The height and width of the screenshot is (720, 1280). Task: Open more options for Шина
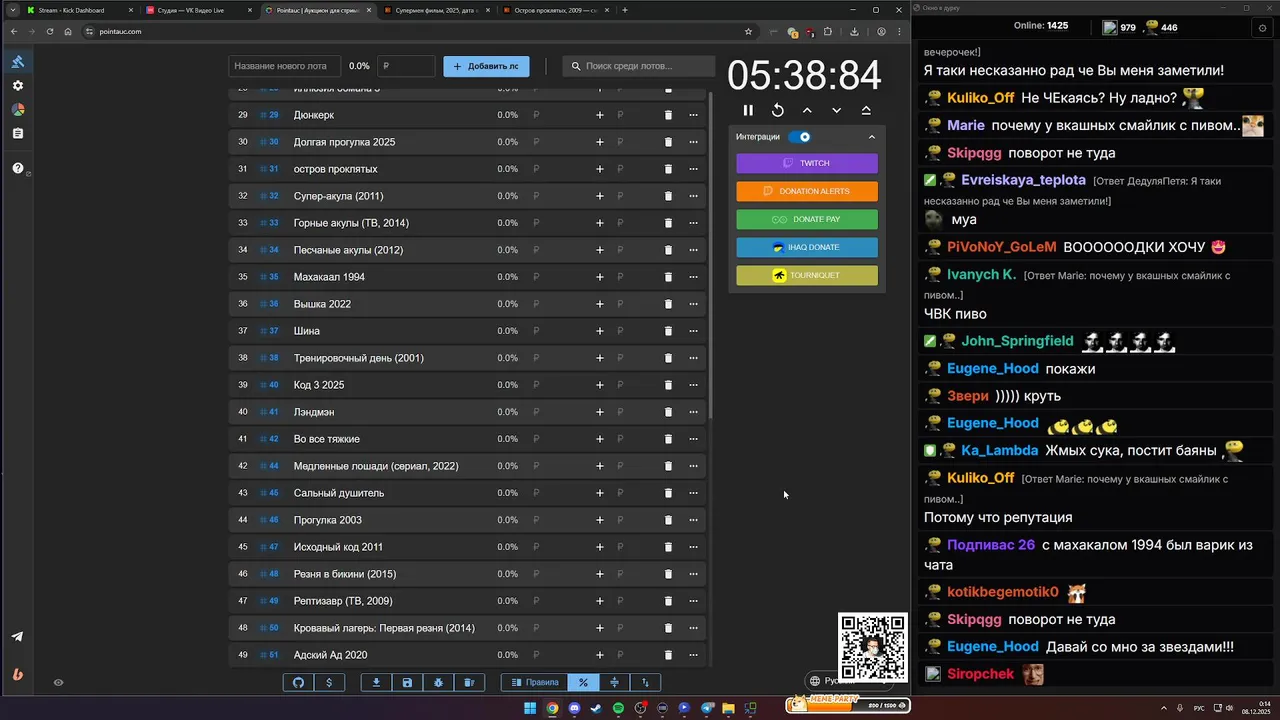693,331
